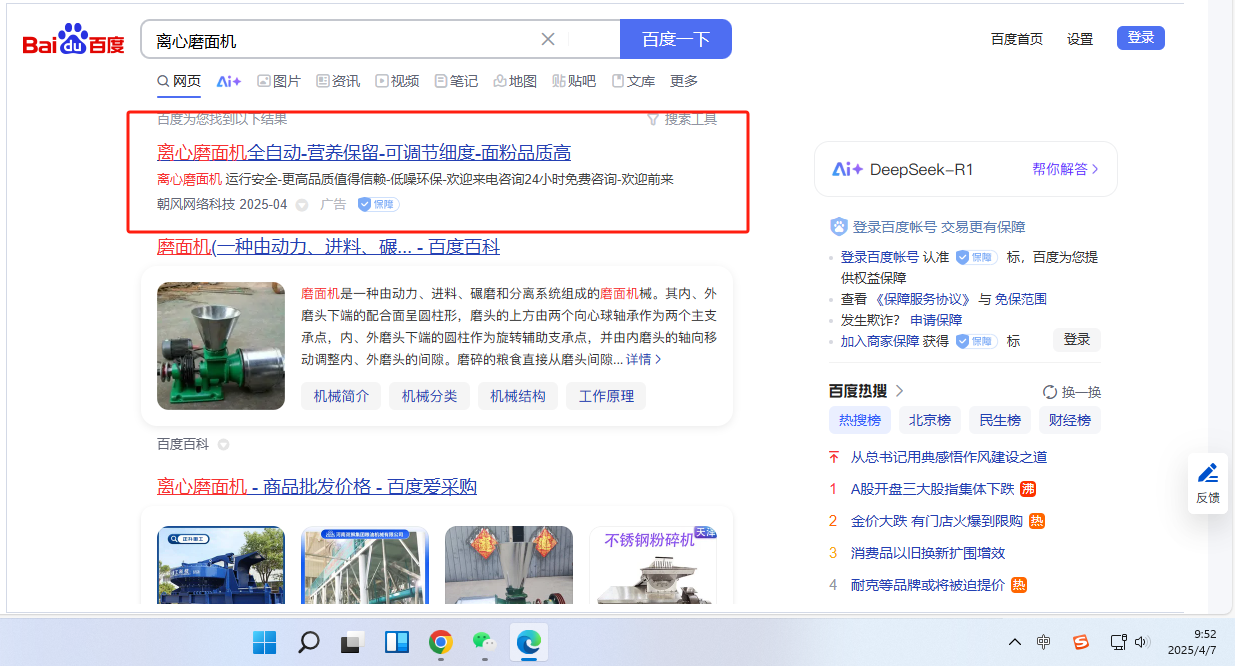This screenshot has height=666, width=1235.
Task: Click the Windows Start icon in taskbar
Action: 265,642
